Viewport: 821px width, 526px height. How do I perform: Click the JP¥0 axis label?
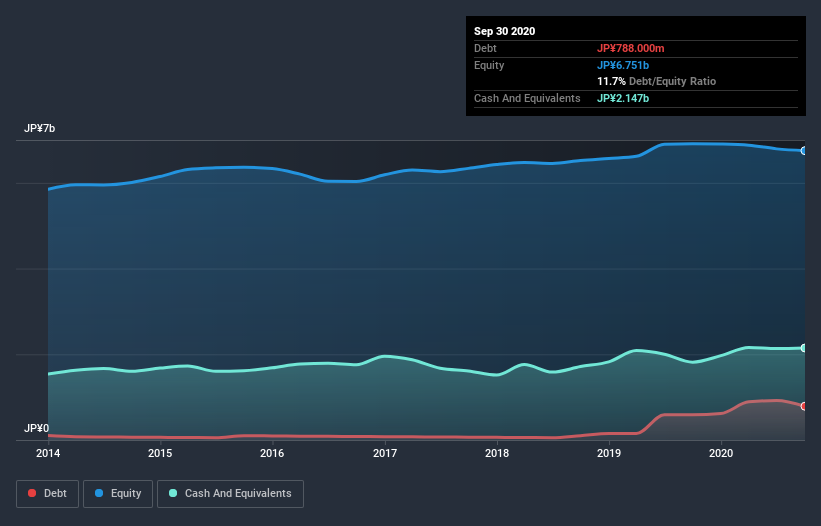(x=36, y=428)
